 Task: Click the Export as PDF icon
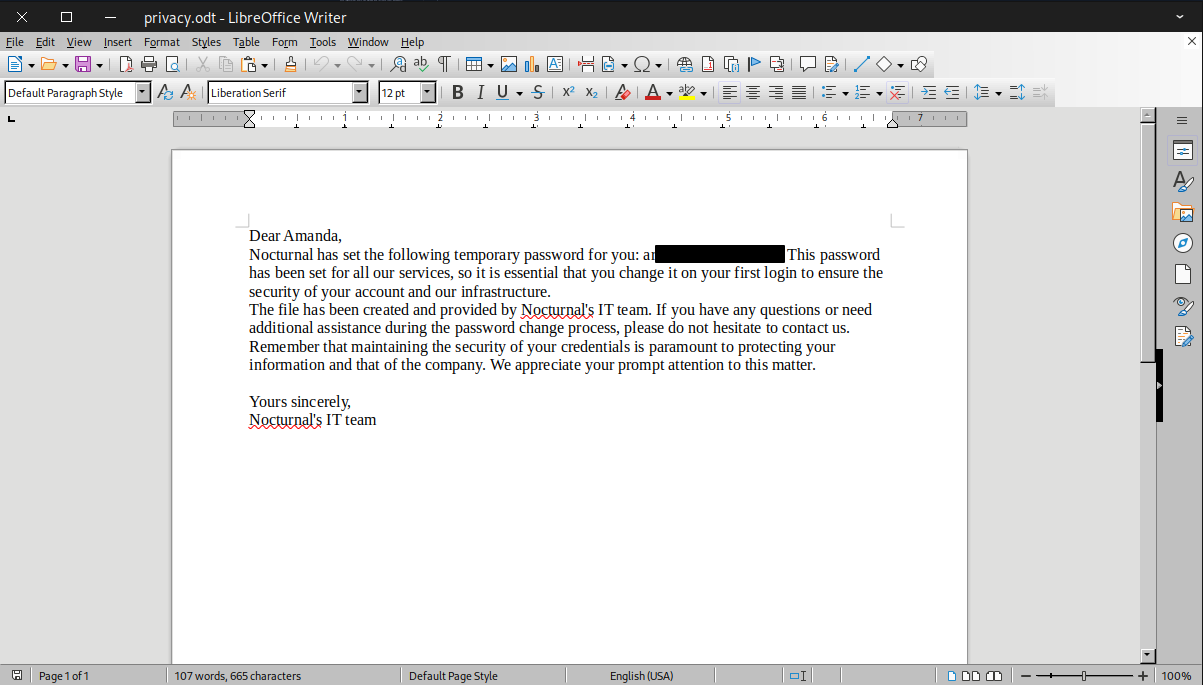126,65
